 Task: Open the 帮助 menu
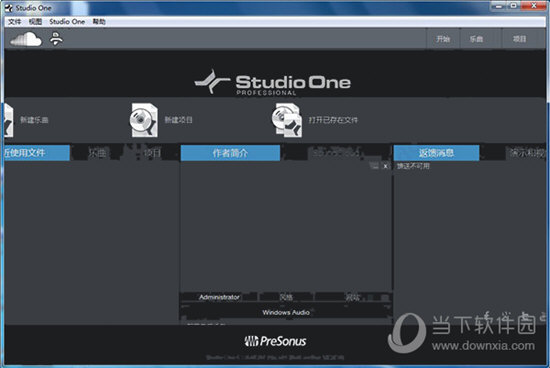pyautogui.click(x=99, y=22)
